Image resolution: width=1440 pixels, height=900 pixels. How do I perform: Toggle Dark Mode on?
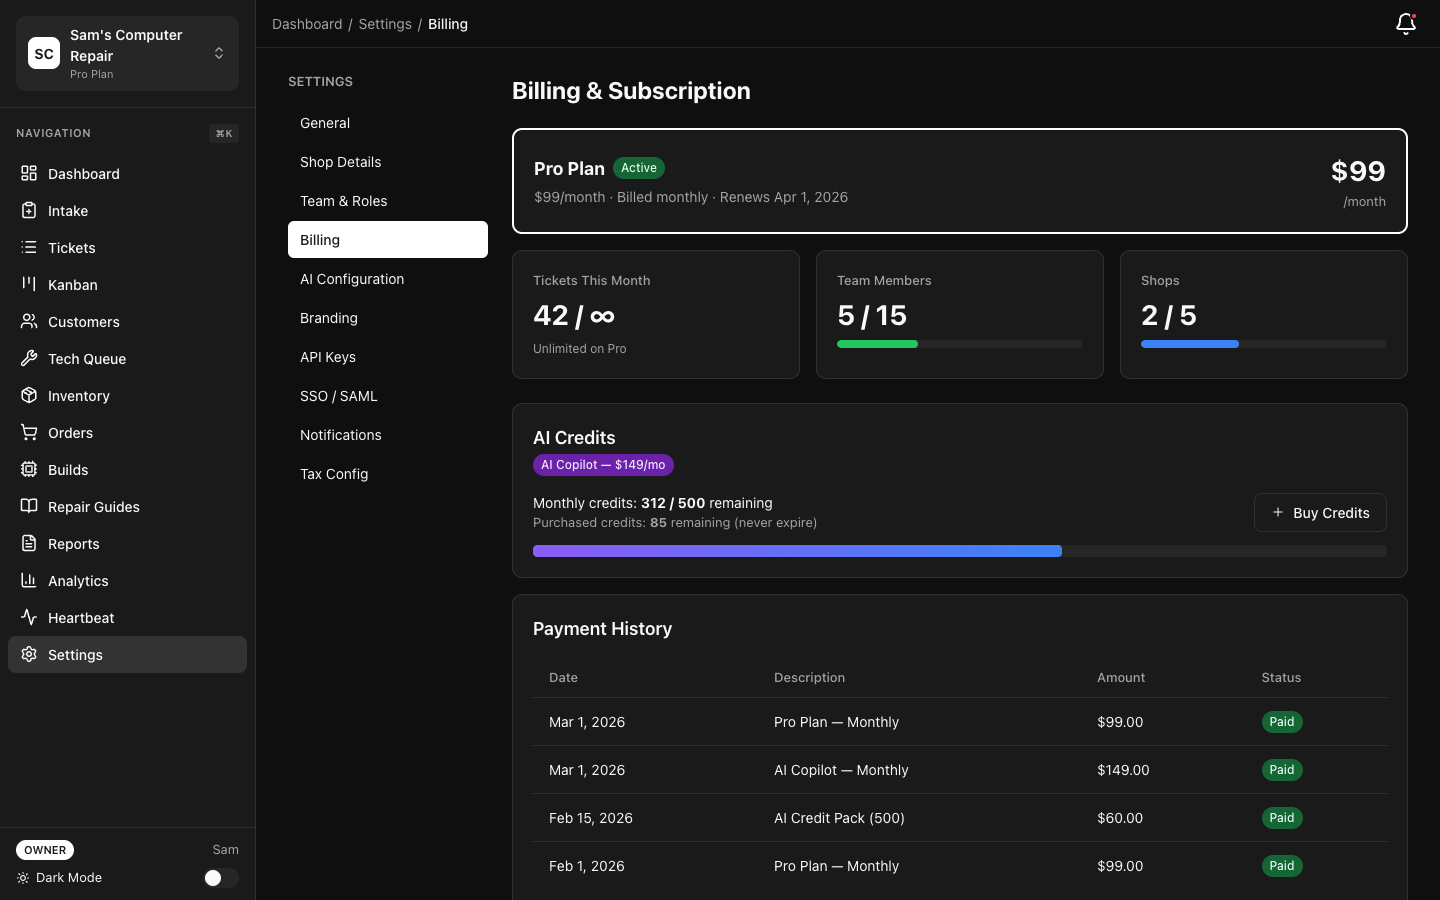point(220,878)
